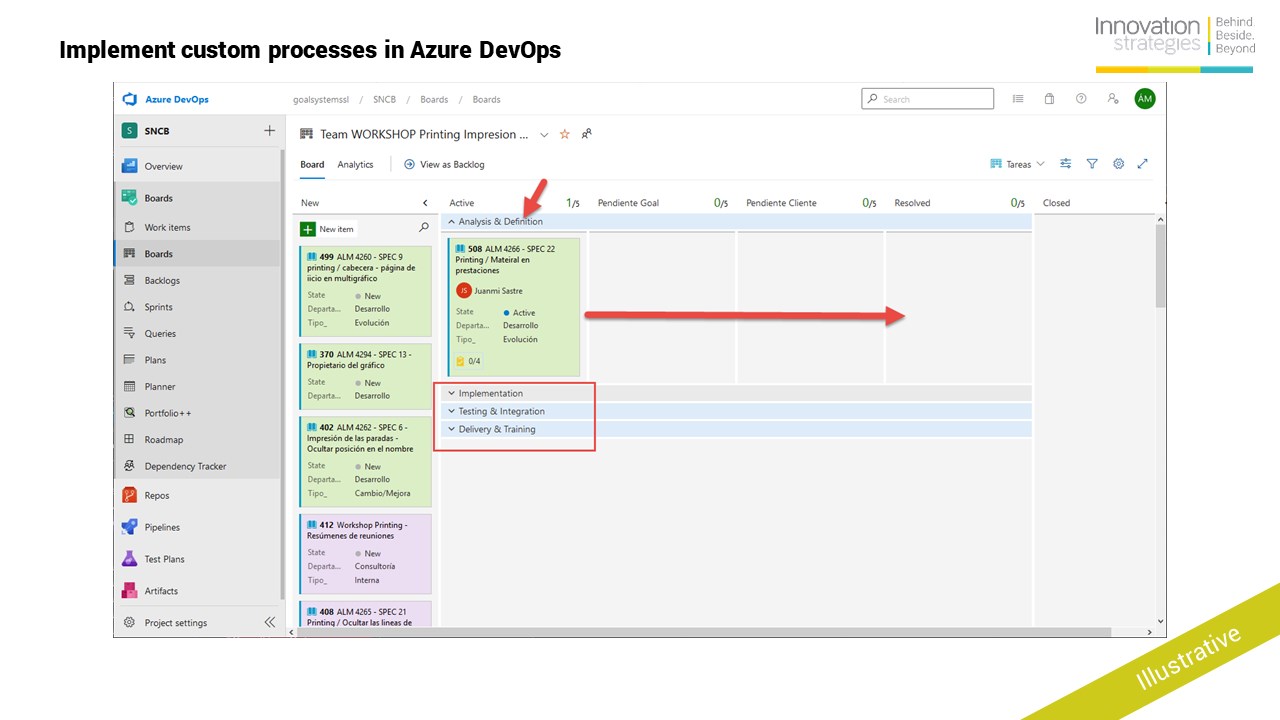Click the Closed column header
Screen dimensions: 1280x720
click(x=1056, y=203)
